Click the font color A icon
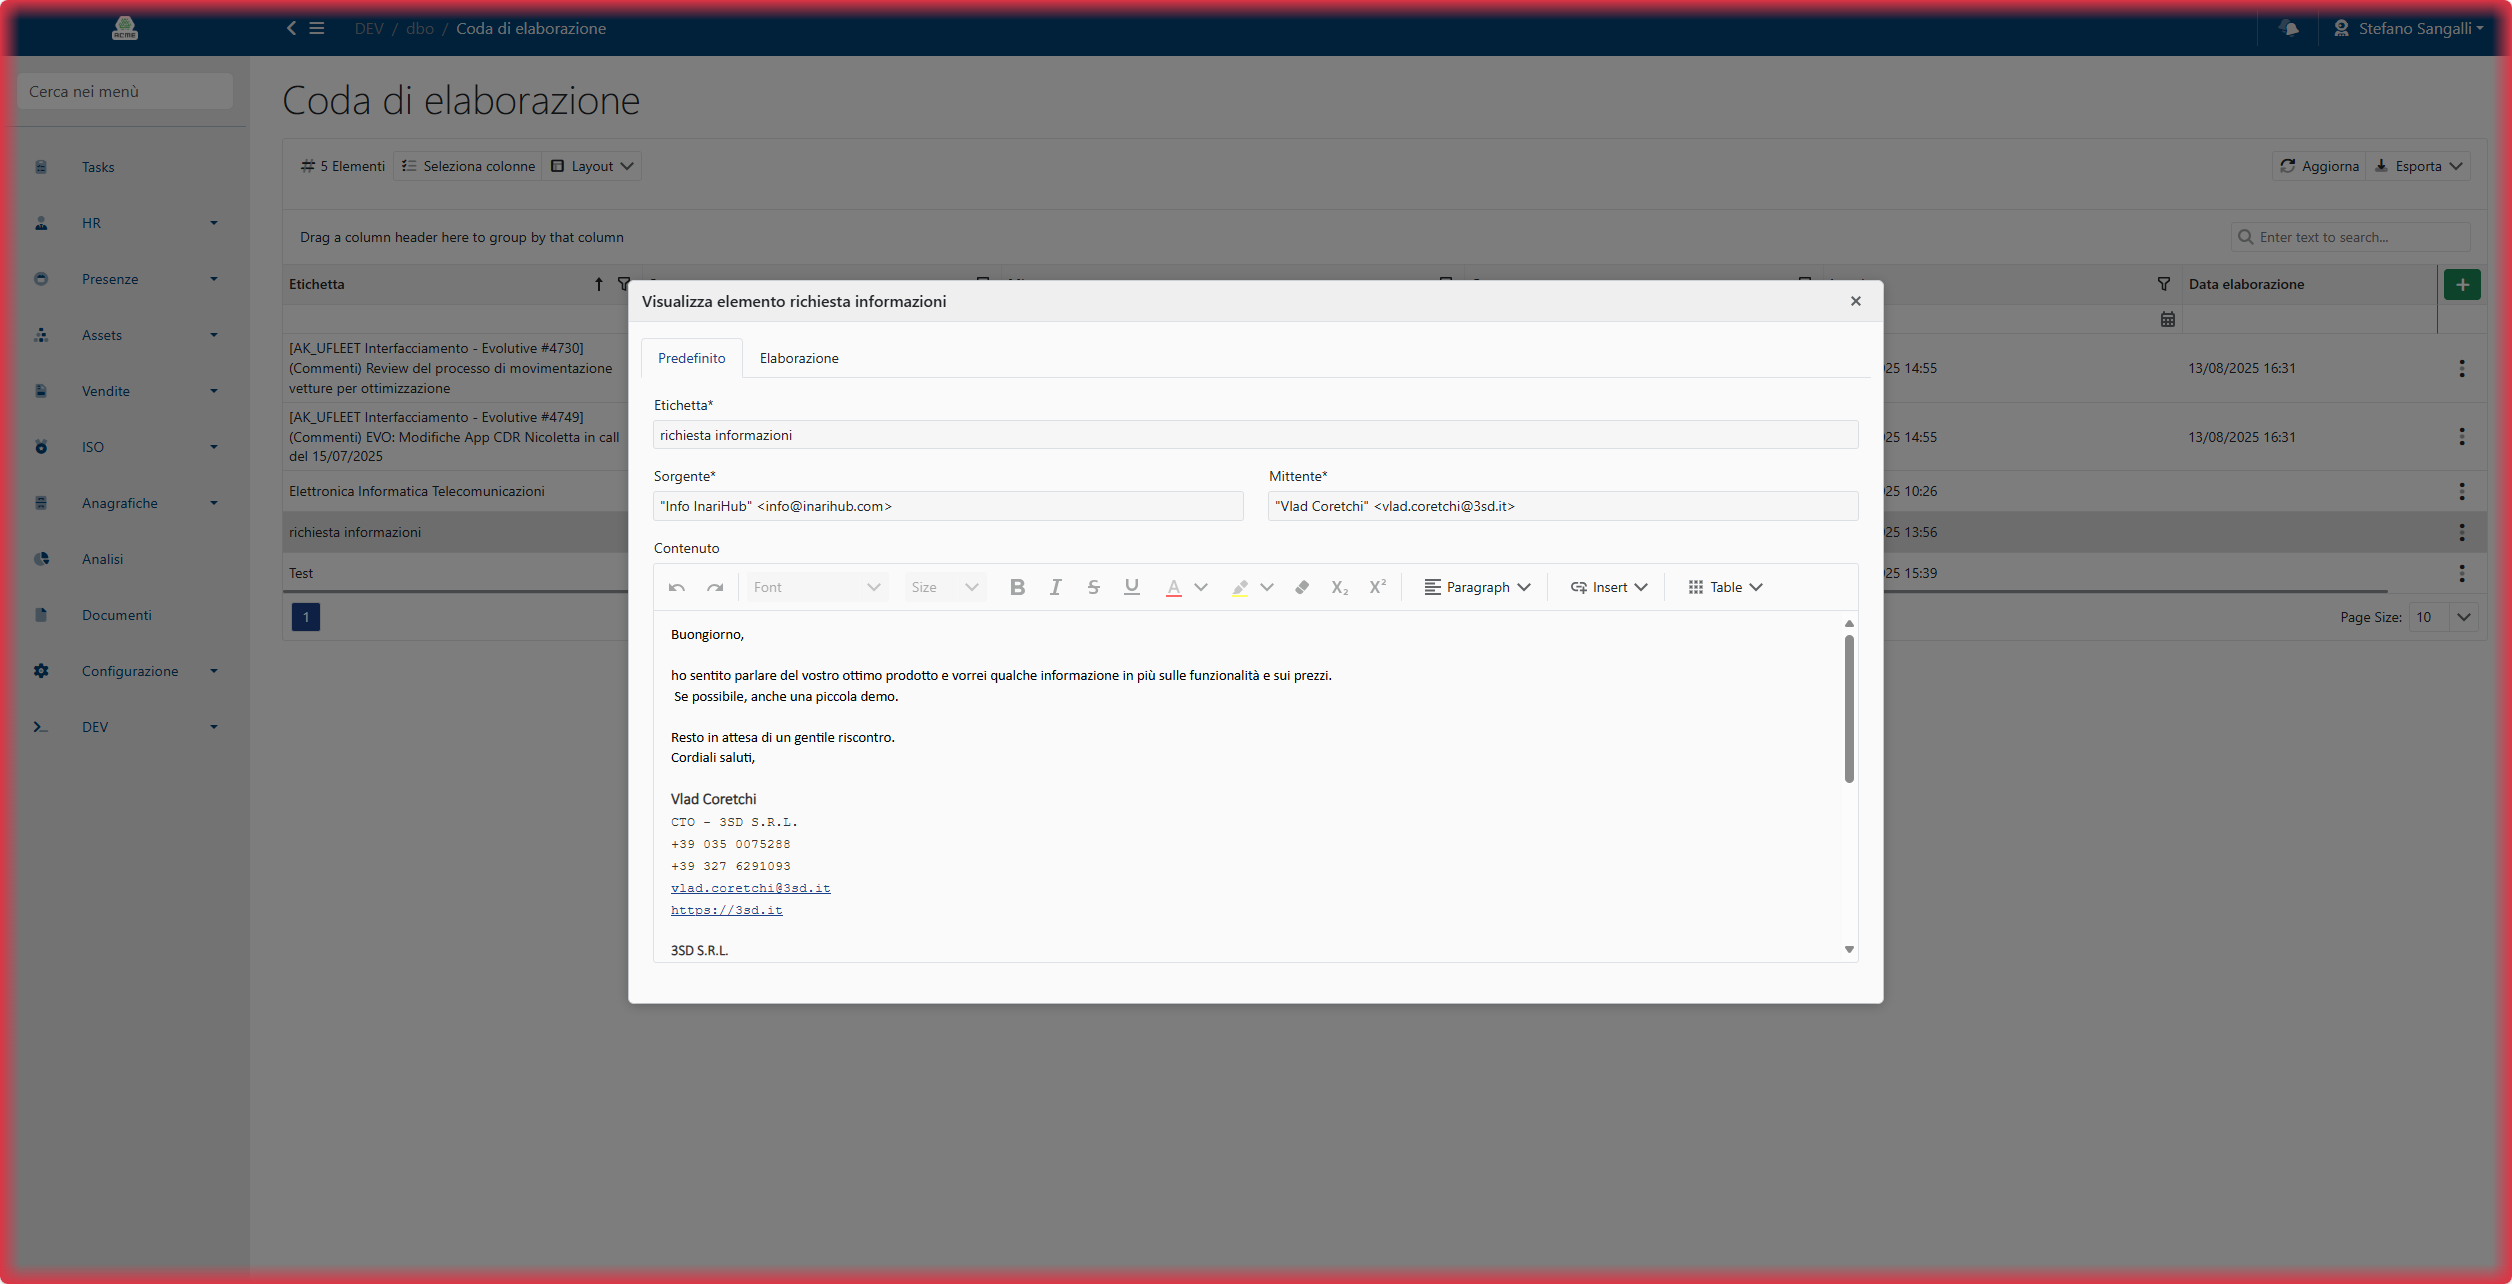This screenshot has width=2512, height=1284. coord(1173,587)
